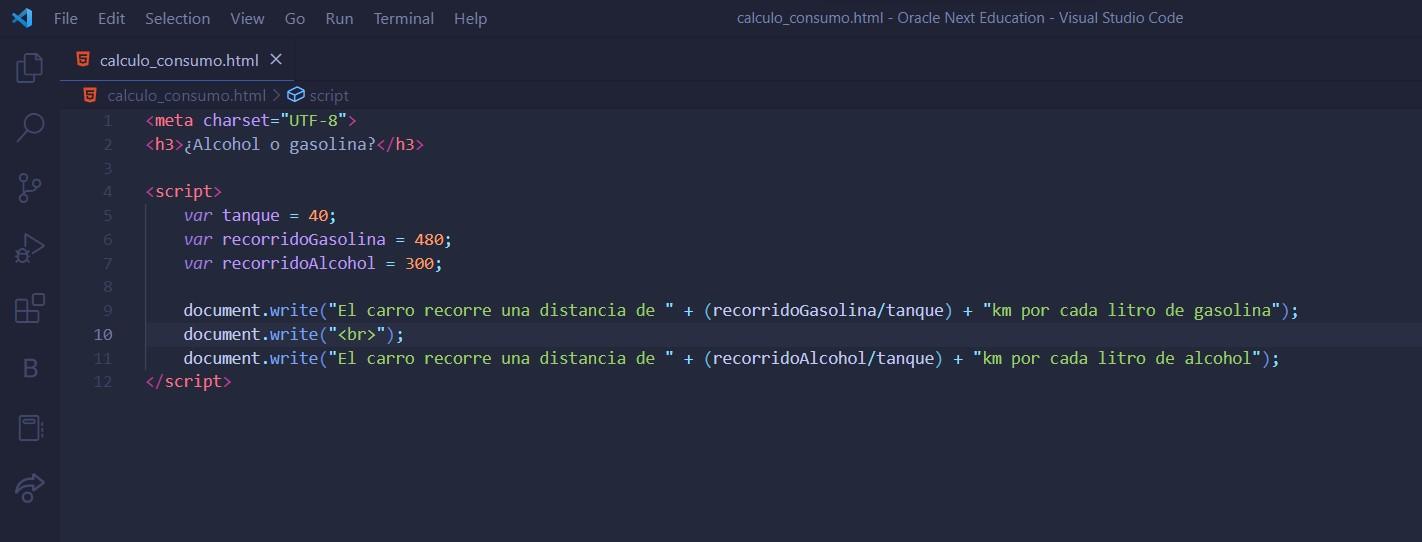The image size is (1422, 542).
Task: Click the charset="UTF-8" meta tag text
Action: tap(275, 120)
